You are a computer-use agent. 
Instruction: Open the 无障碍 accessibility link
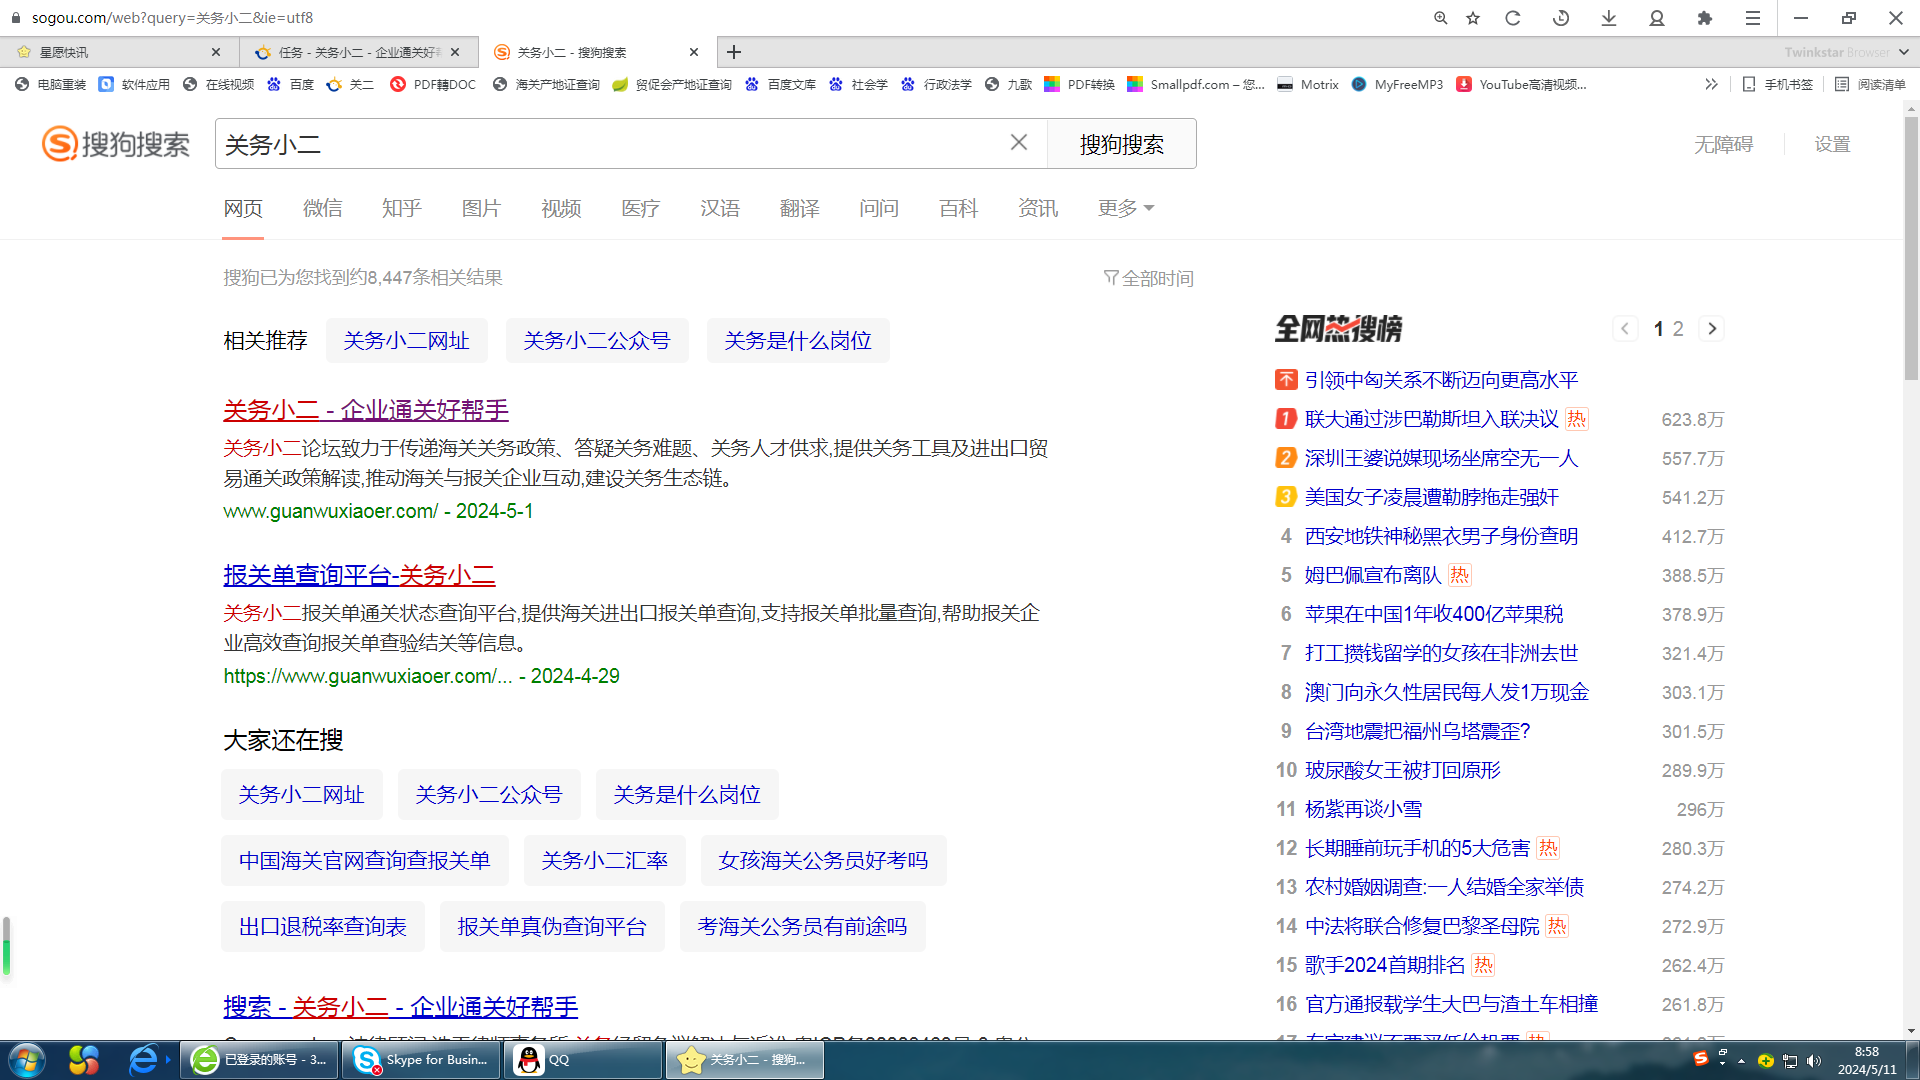click(1724, 145)
